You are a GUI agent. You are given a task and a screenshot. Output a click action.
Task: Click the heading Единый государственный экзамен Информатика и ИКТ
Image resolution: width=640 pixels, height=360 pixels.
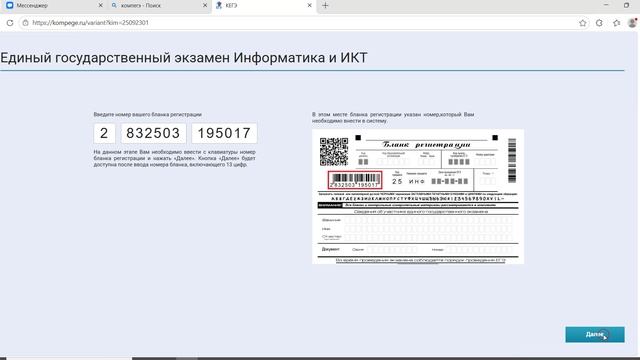pyautogui.click(x=184, y=58)
